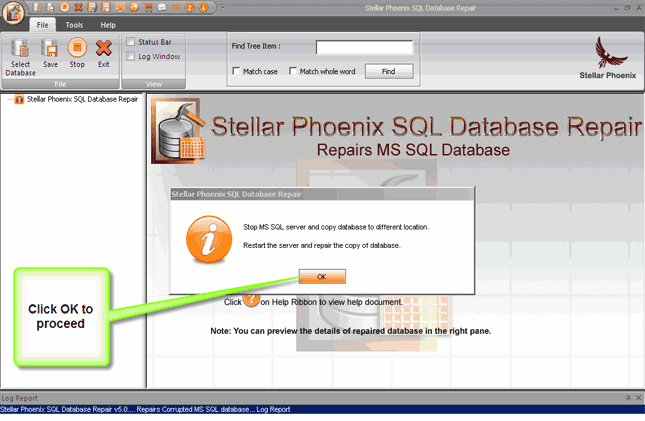
Task: Click 'Restart the server and repair' message
Action: click(322, 246)
